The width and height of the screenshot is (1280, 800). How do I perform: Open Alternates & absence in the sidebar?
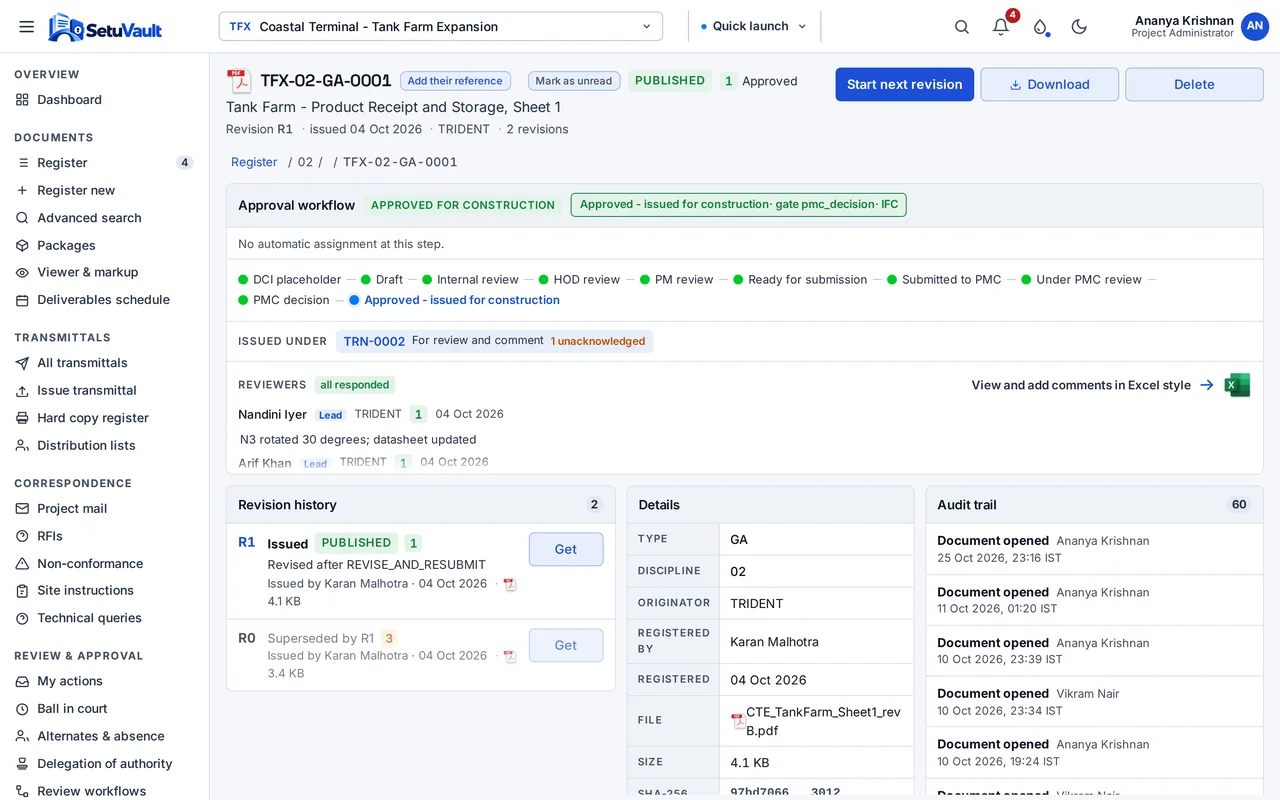pyautogui.click(x=104, y=736)
